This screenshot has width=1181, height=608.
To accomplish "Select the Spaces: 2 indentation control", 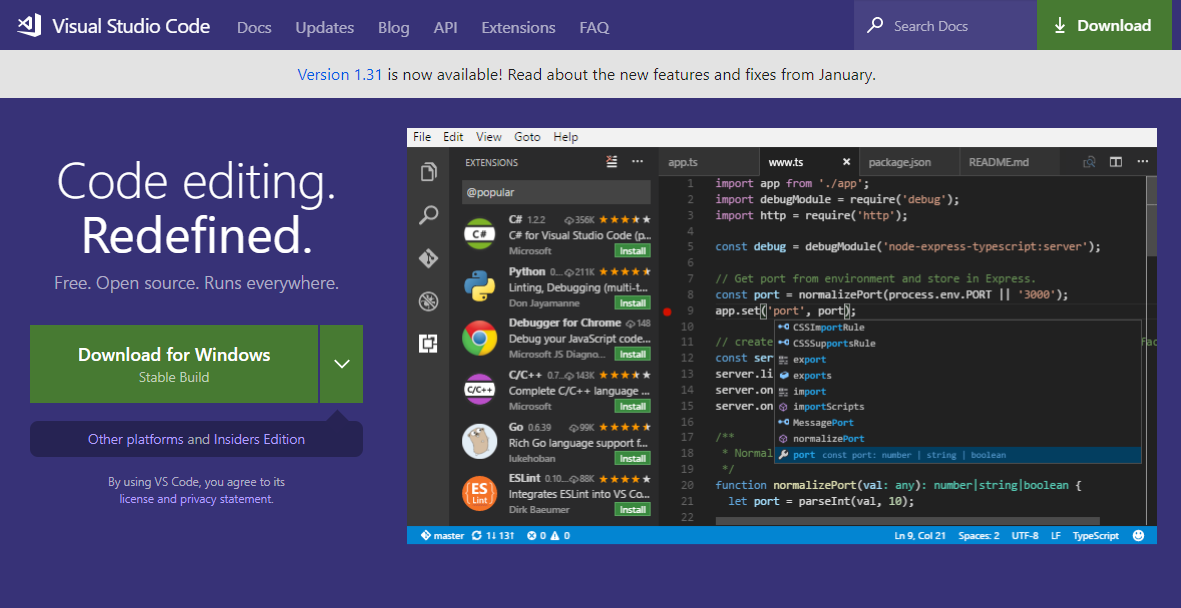I will point(978,535).
